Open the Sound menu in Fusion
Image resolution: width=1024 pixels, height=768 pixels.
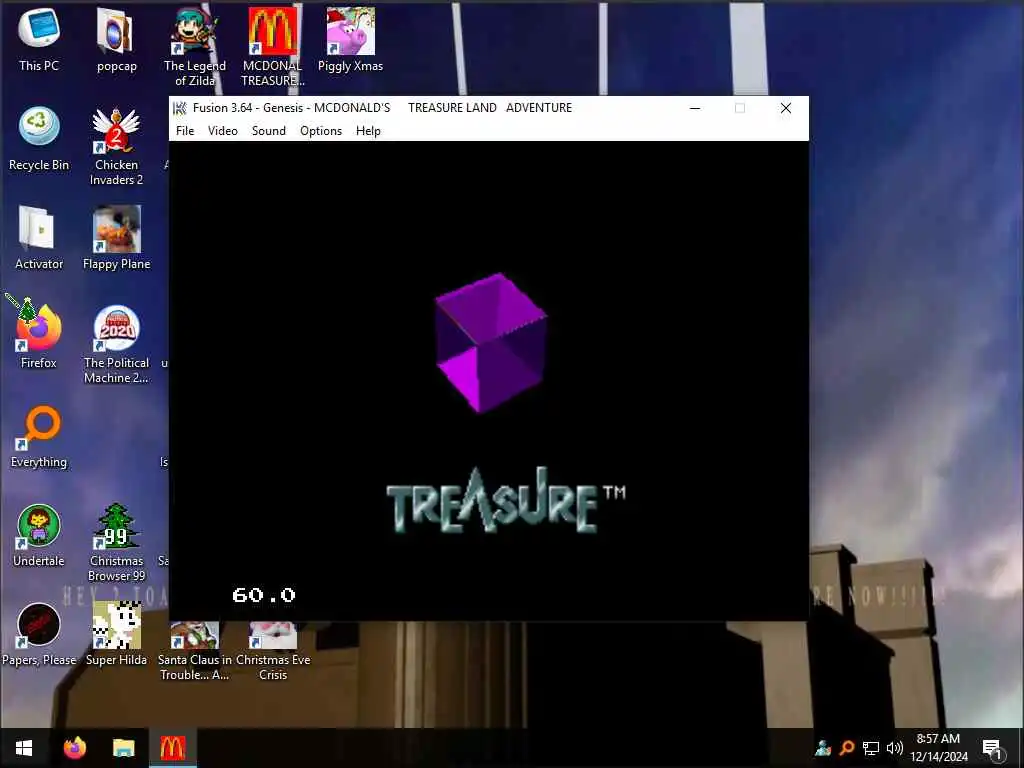click(x=269, y=131)
